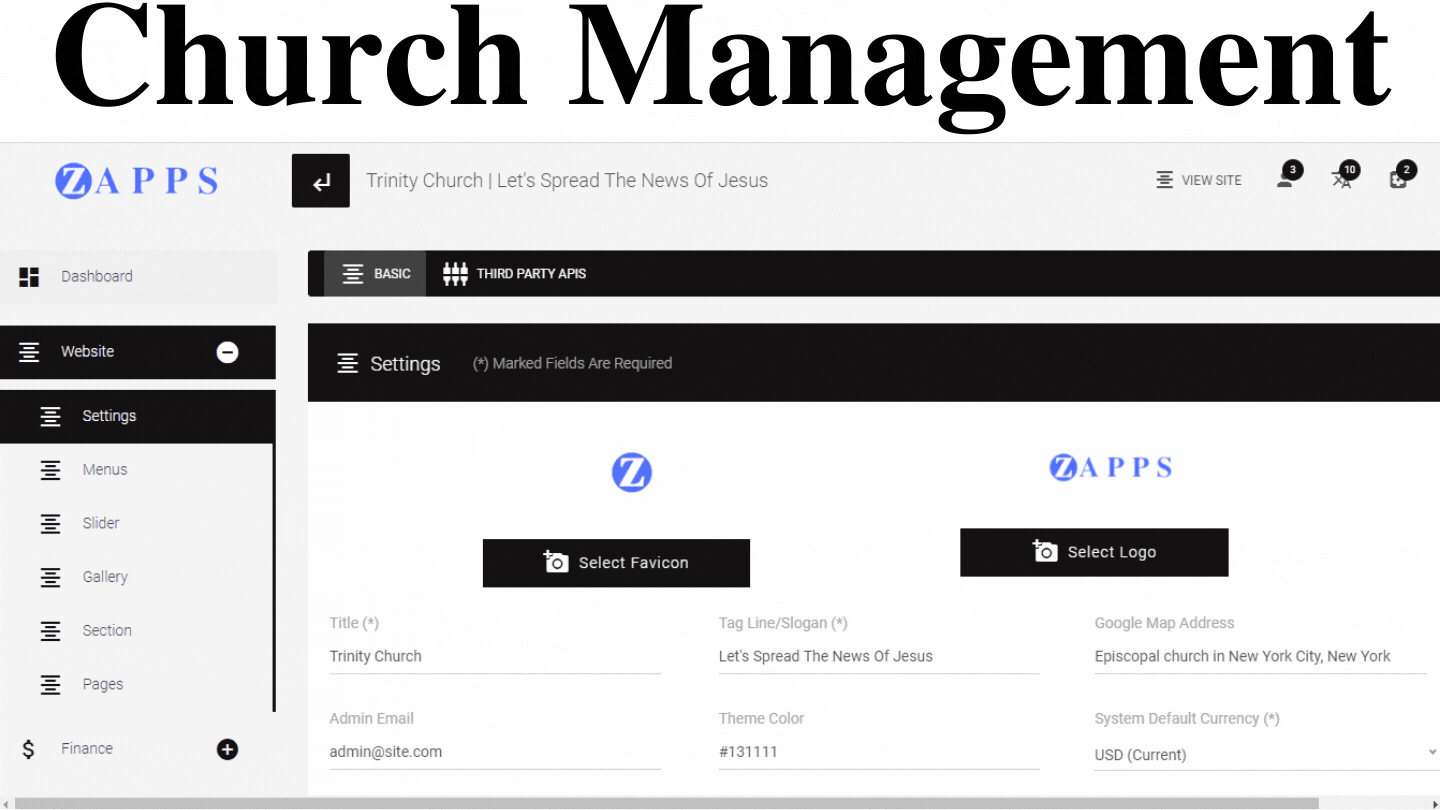Click the Dashboard sidebar icon
This screenshot has width=1440, height=810.
click(x=30, y=276)
